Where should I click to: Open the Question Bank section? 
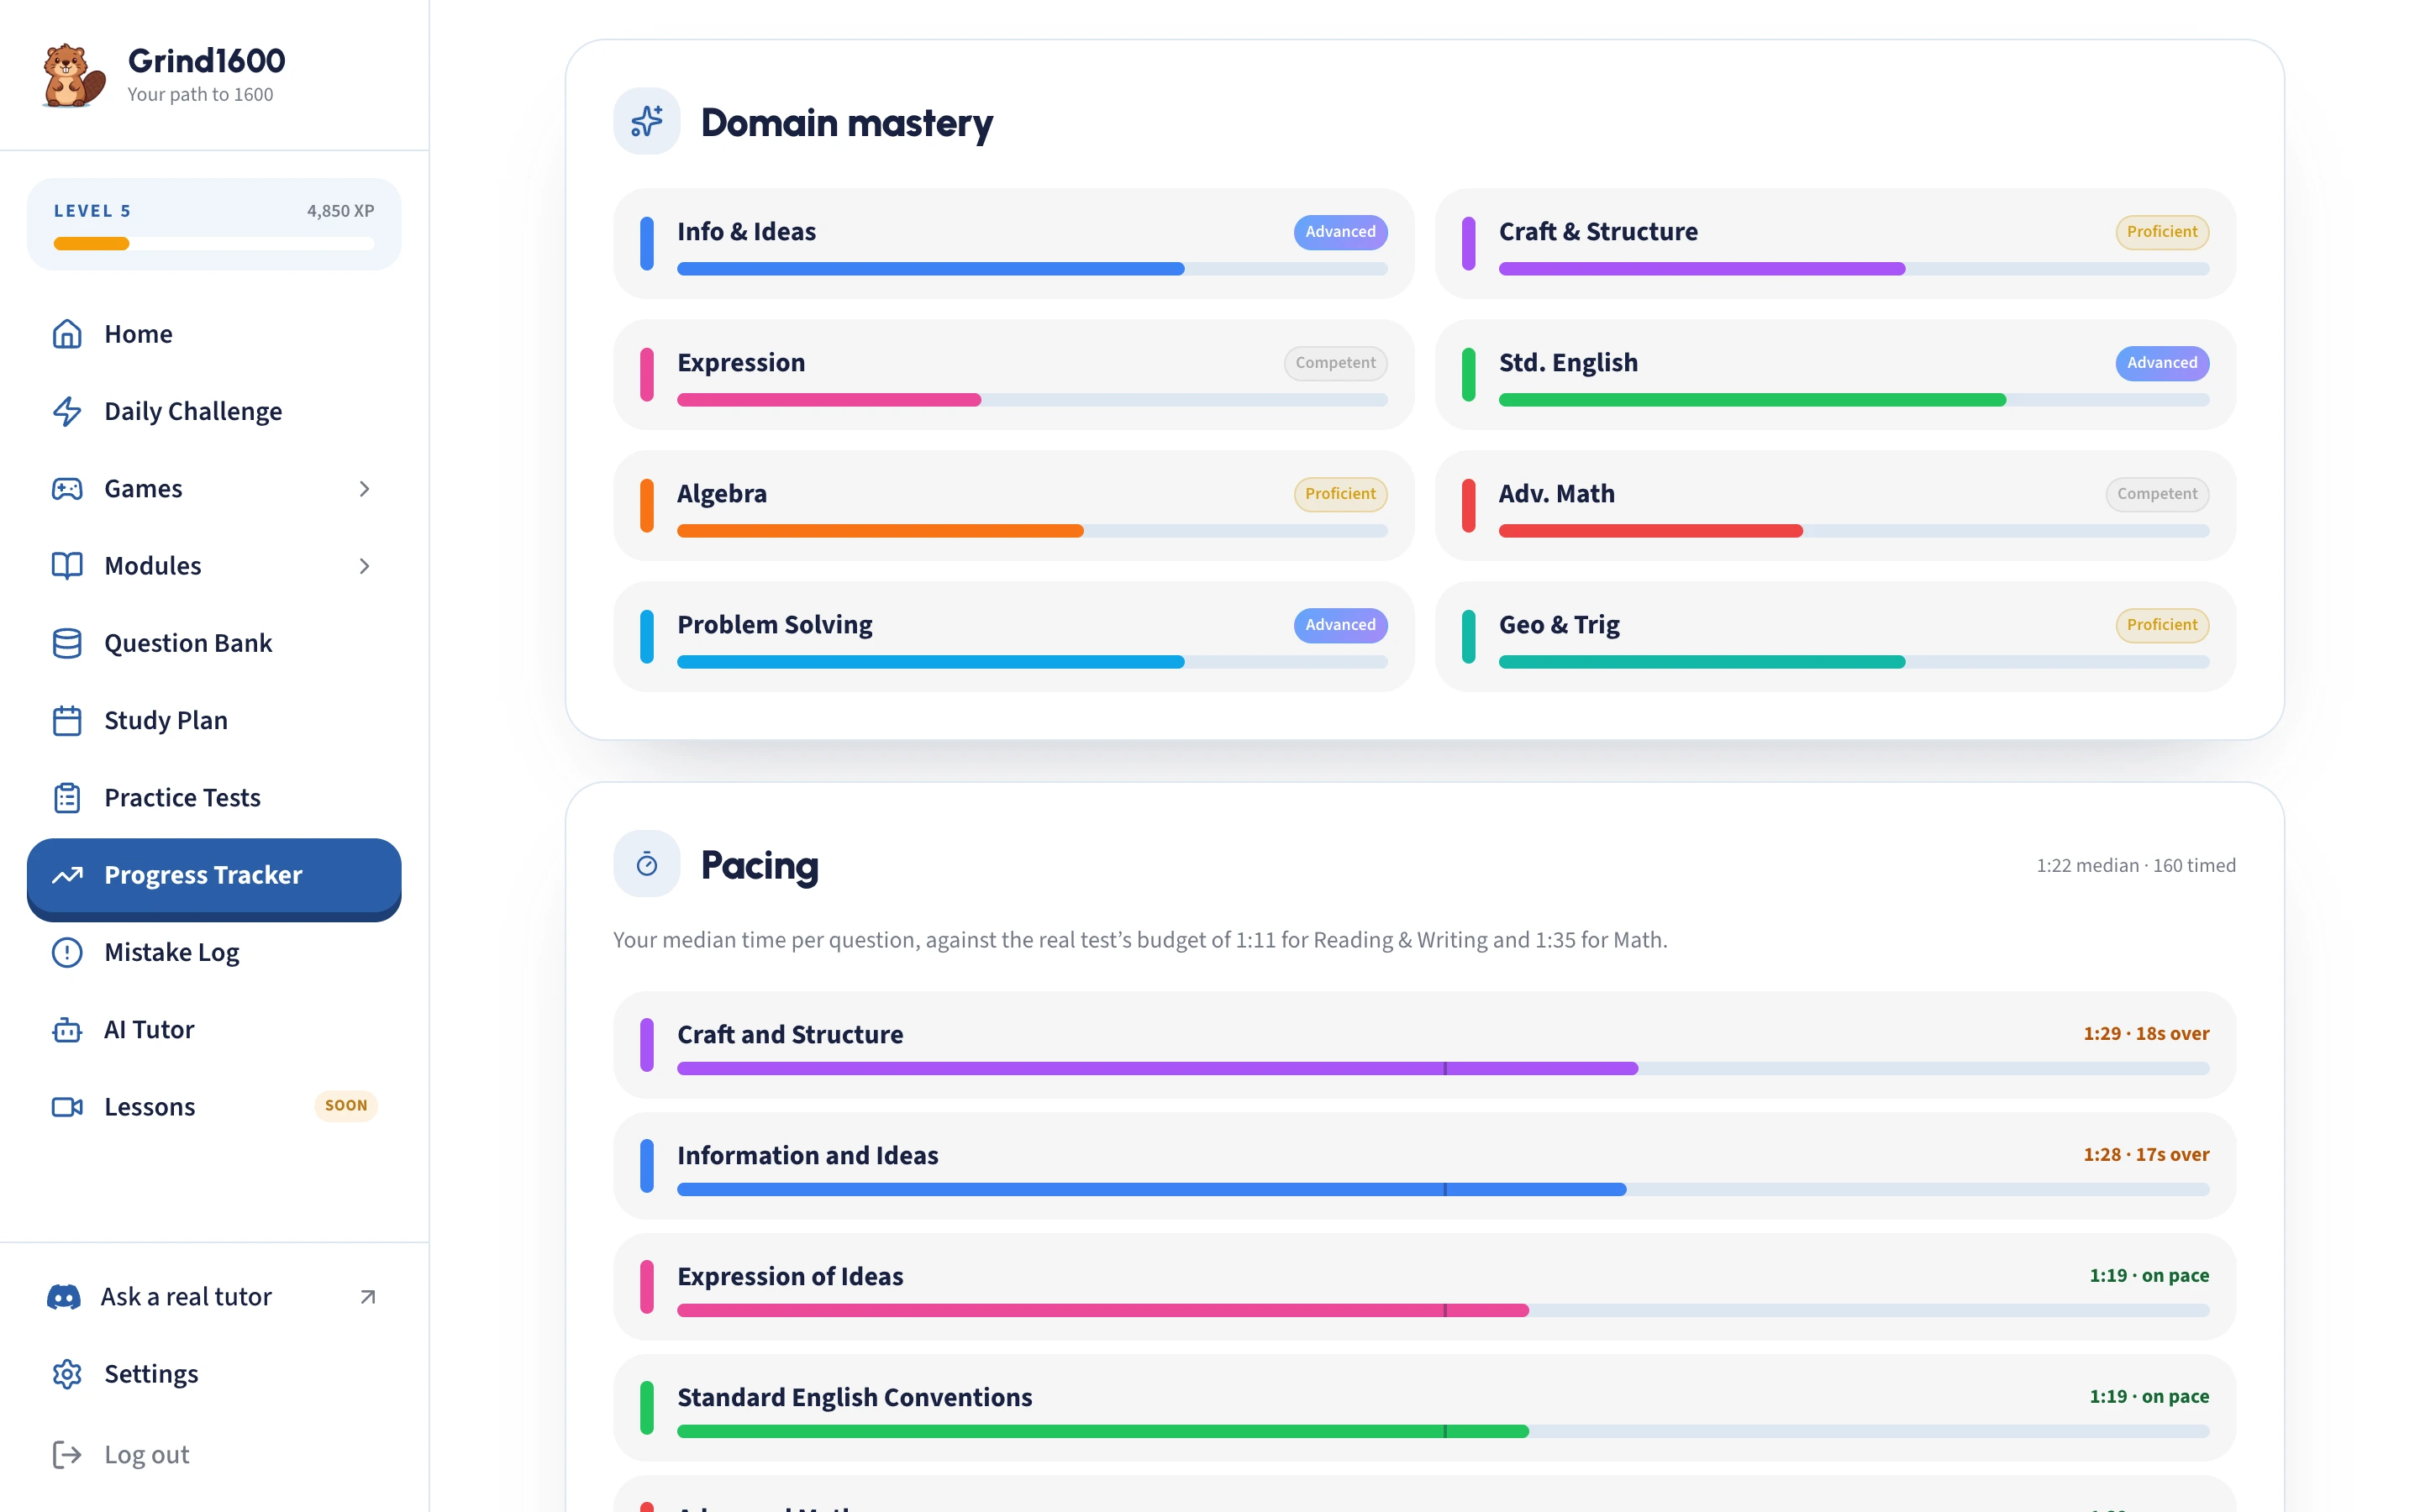[214, 643]
